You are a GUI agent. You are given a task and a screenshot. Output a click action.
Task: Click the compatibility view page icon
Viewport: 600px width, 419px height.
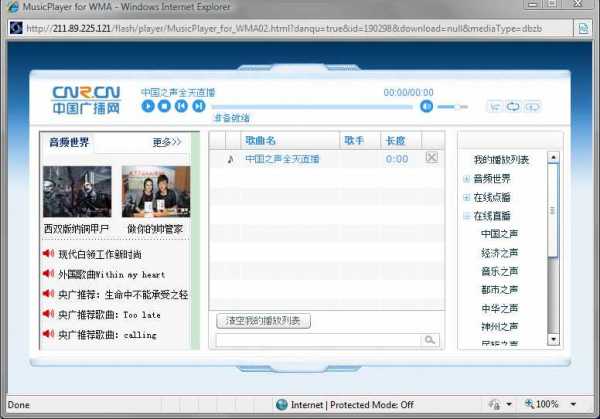(583, 28)
